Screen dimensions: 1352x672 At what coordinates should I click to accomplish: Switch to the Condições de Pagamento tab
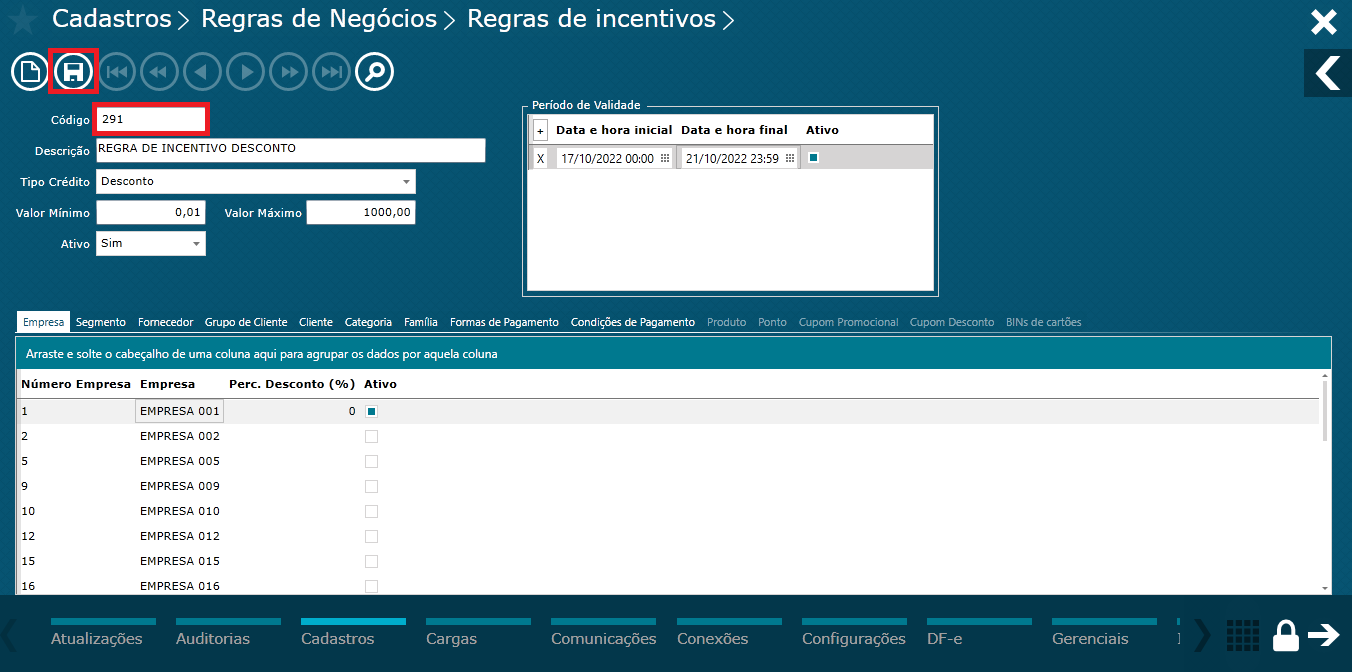click(x=633, y=322)
